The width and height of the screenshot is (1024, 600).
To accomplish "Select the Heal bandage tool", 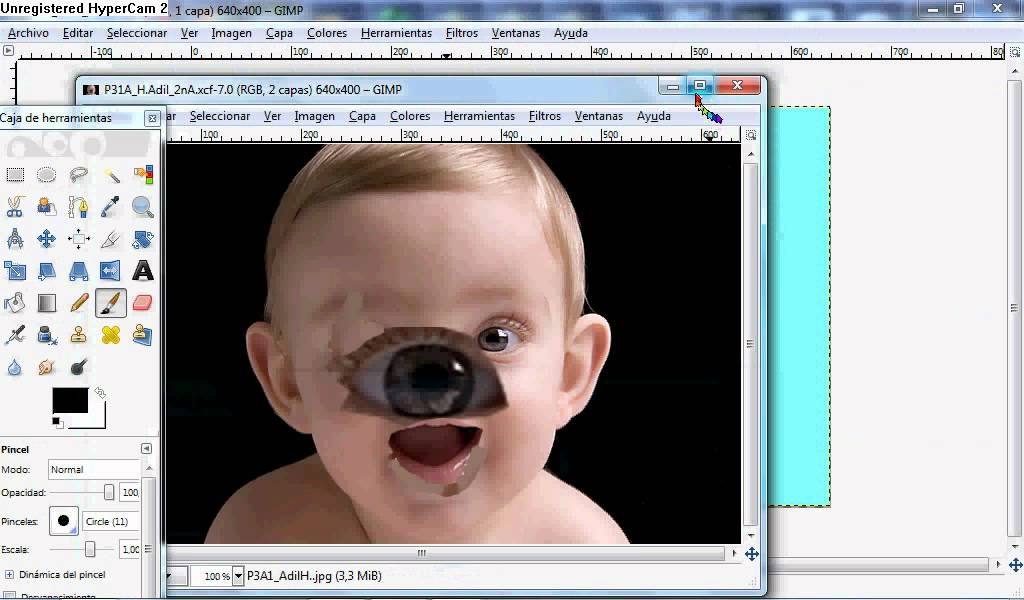I will (111, 335).
